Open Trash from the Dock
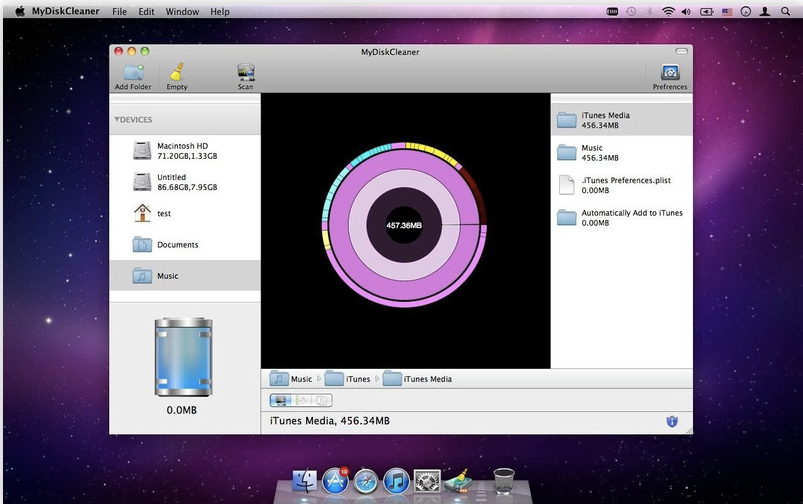This screenshot has width=803, height=504. point(504,481)
